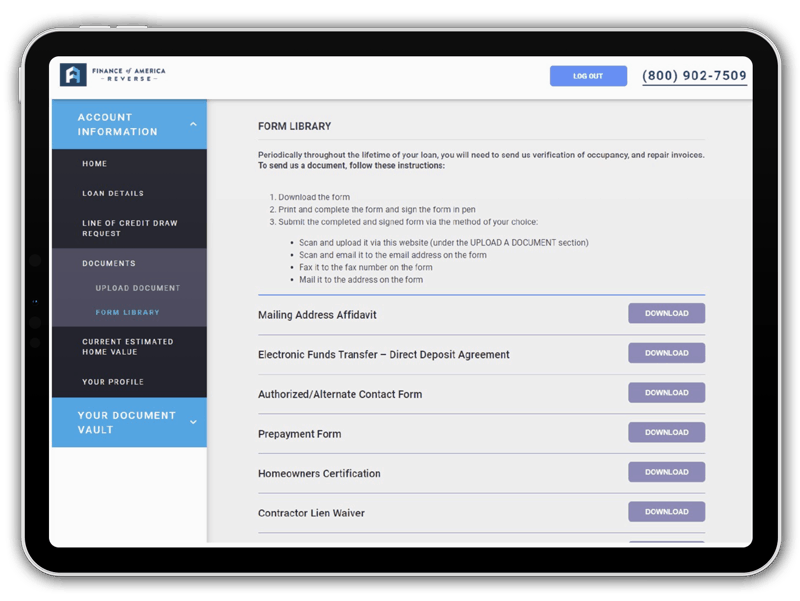Click the Electronic Funds Transfer label text
Viewport: 800px width, 601px height.
point(384,355)
